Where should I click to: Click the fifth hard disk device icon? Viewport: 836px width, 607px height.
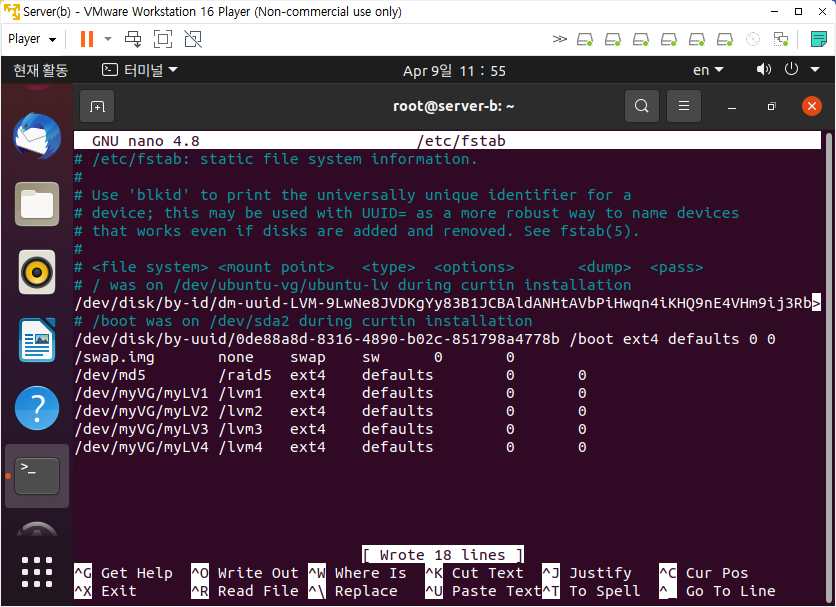click(697, 39)
